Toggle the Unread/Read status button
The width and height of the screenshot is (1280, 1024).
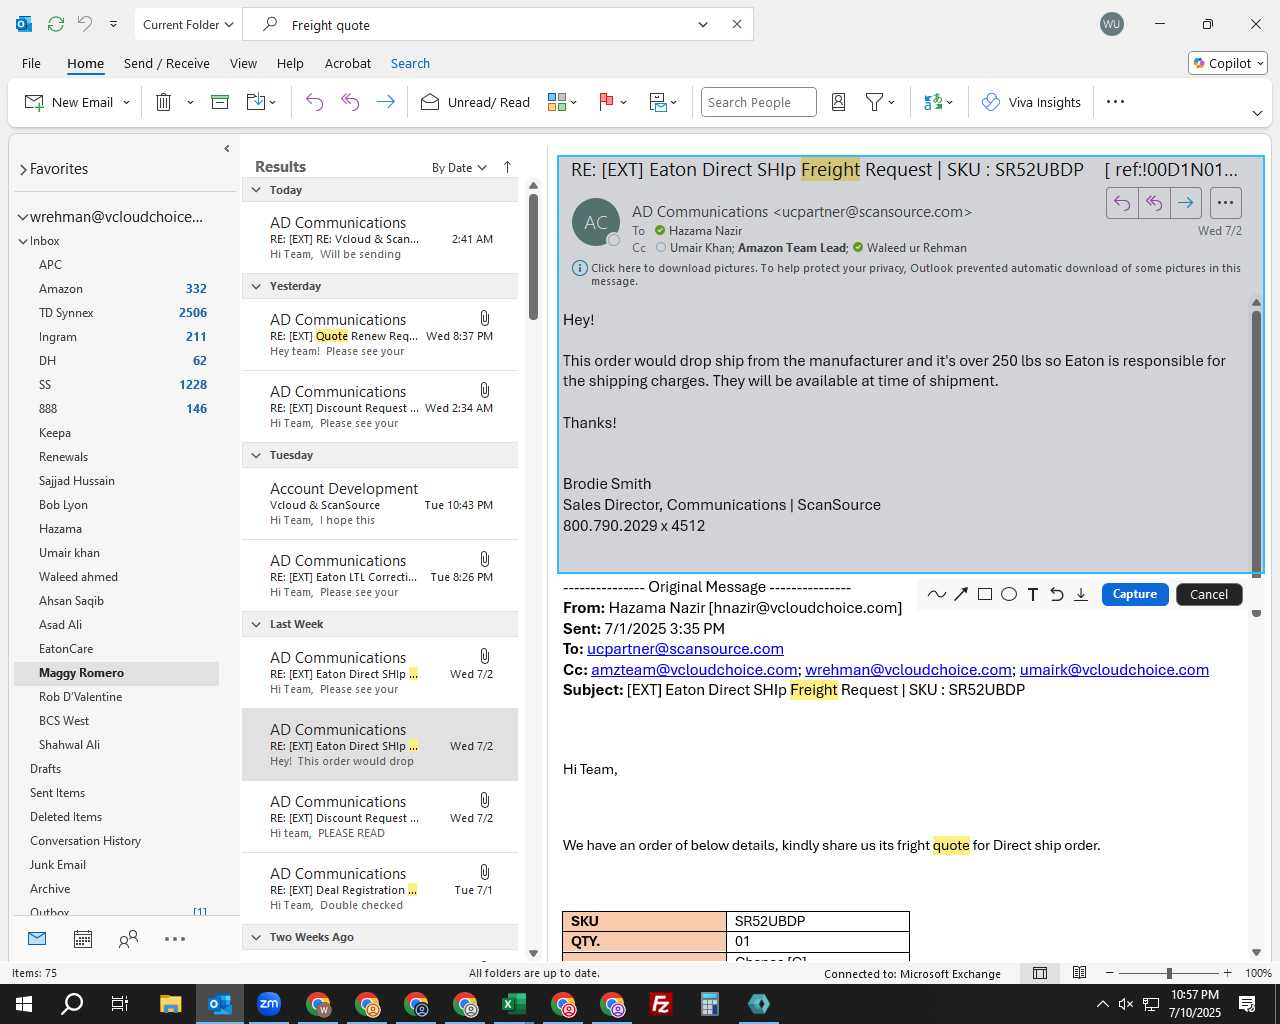tap(475, 102)
